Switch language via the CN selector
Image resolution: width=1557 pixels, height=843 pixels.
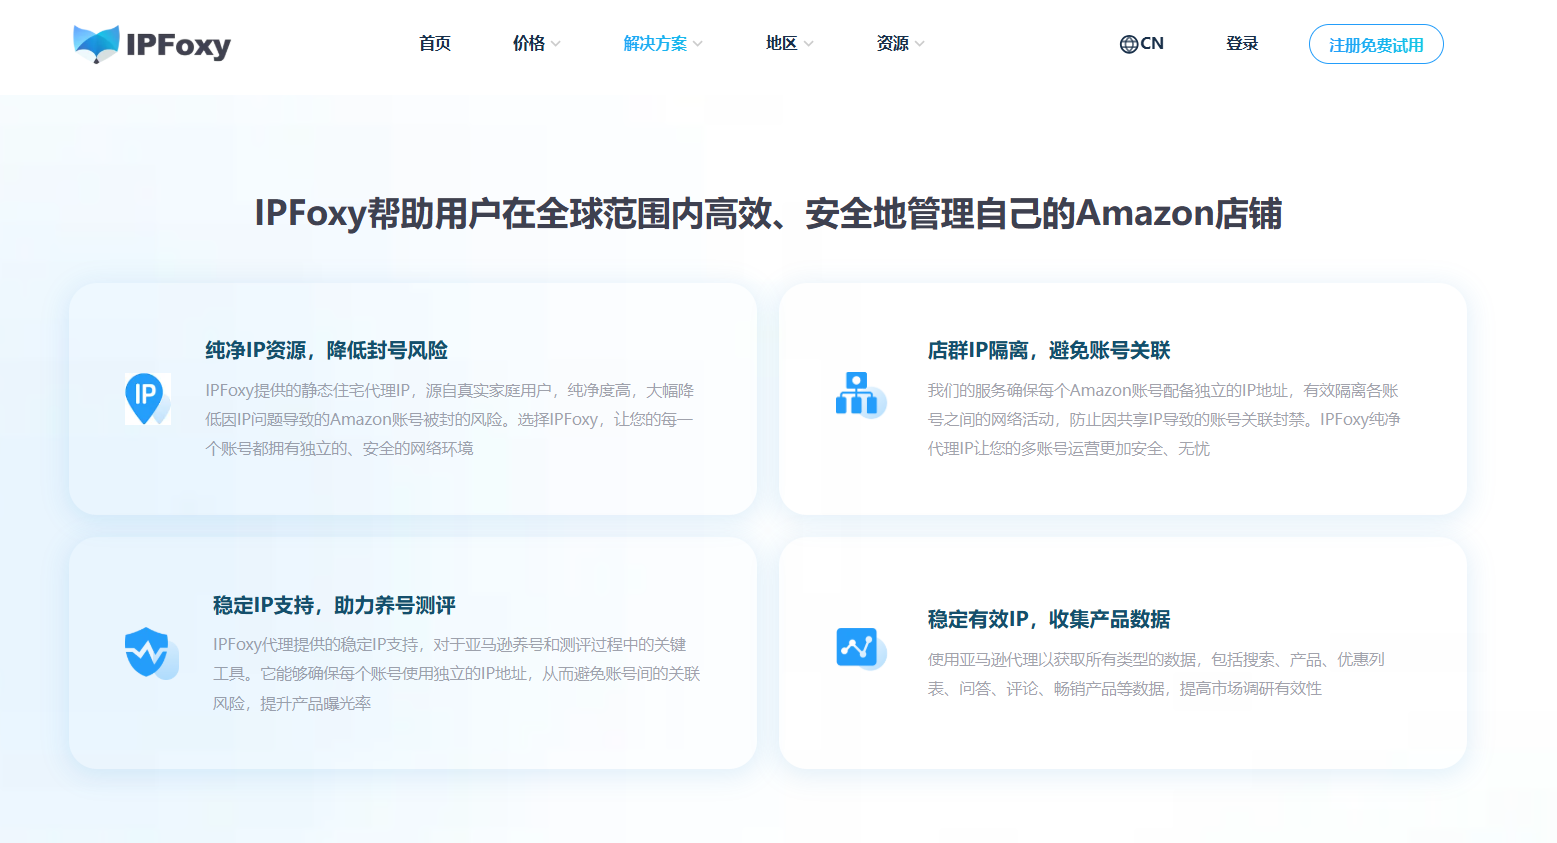(1142, 43)
